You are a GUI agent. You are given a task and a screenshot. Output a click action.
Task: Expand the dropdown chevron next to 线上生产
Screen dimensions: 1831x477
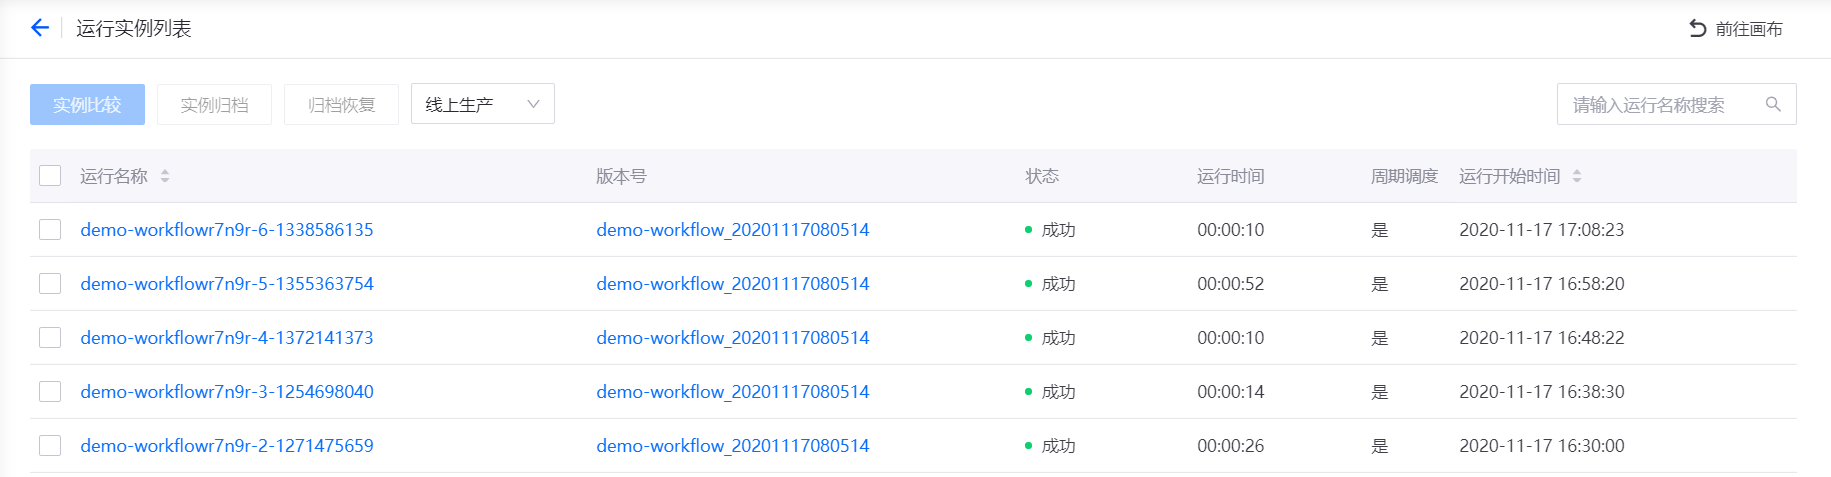click(x=533, y=104)
